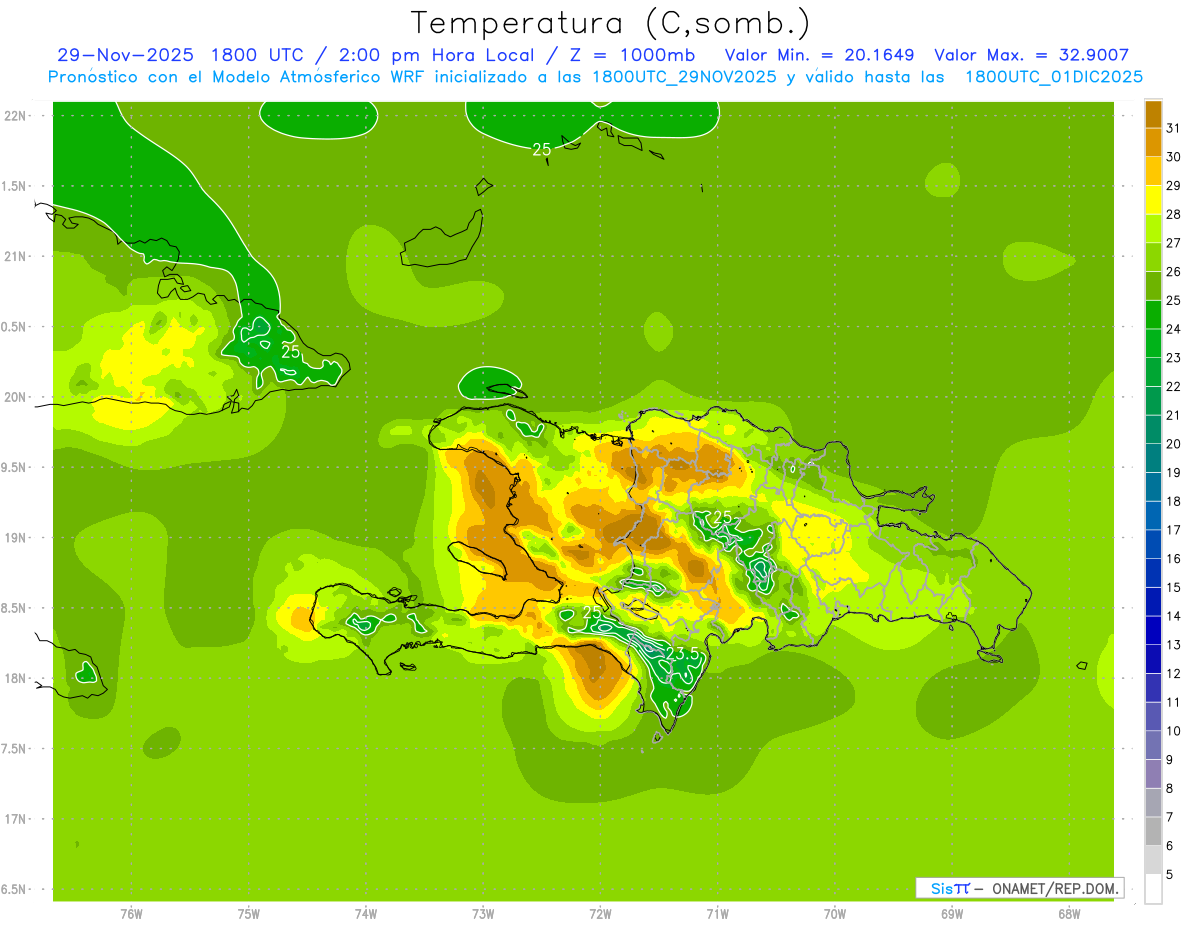
Task: Click the '23.5' contour label on the map
Action: 682,654
